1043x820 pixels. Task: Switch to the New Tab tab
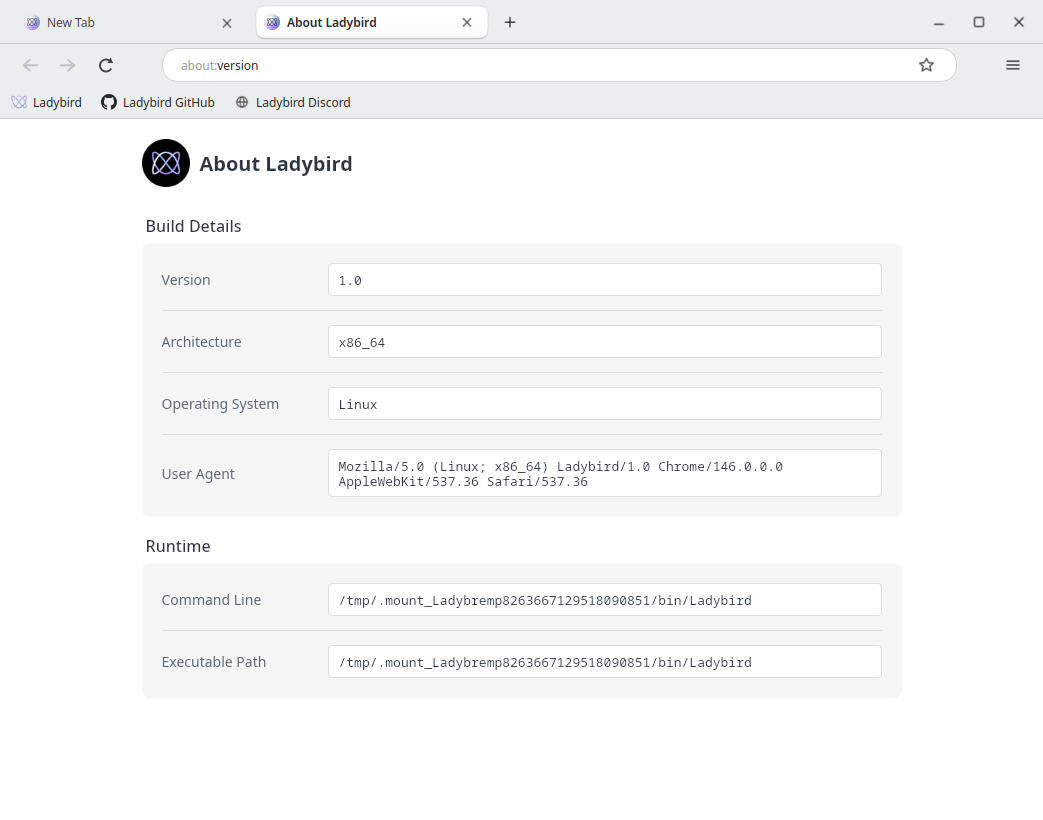(129, 23)
